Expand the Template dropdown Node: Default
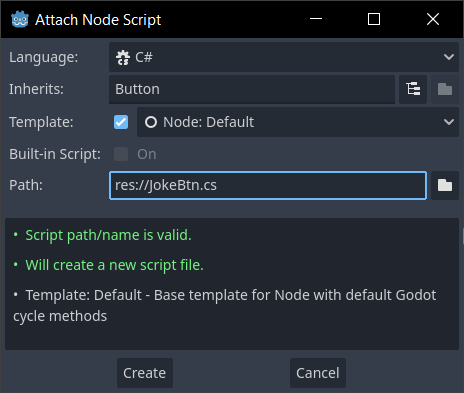 (298, 122)
